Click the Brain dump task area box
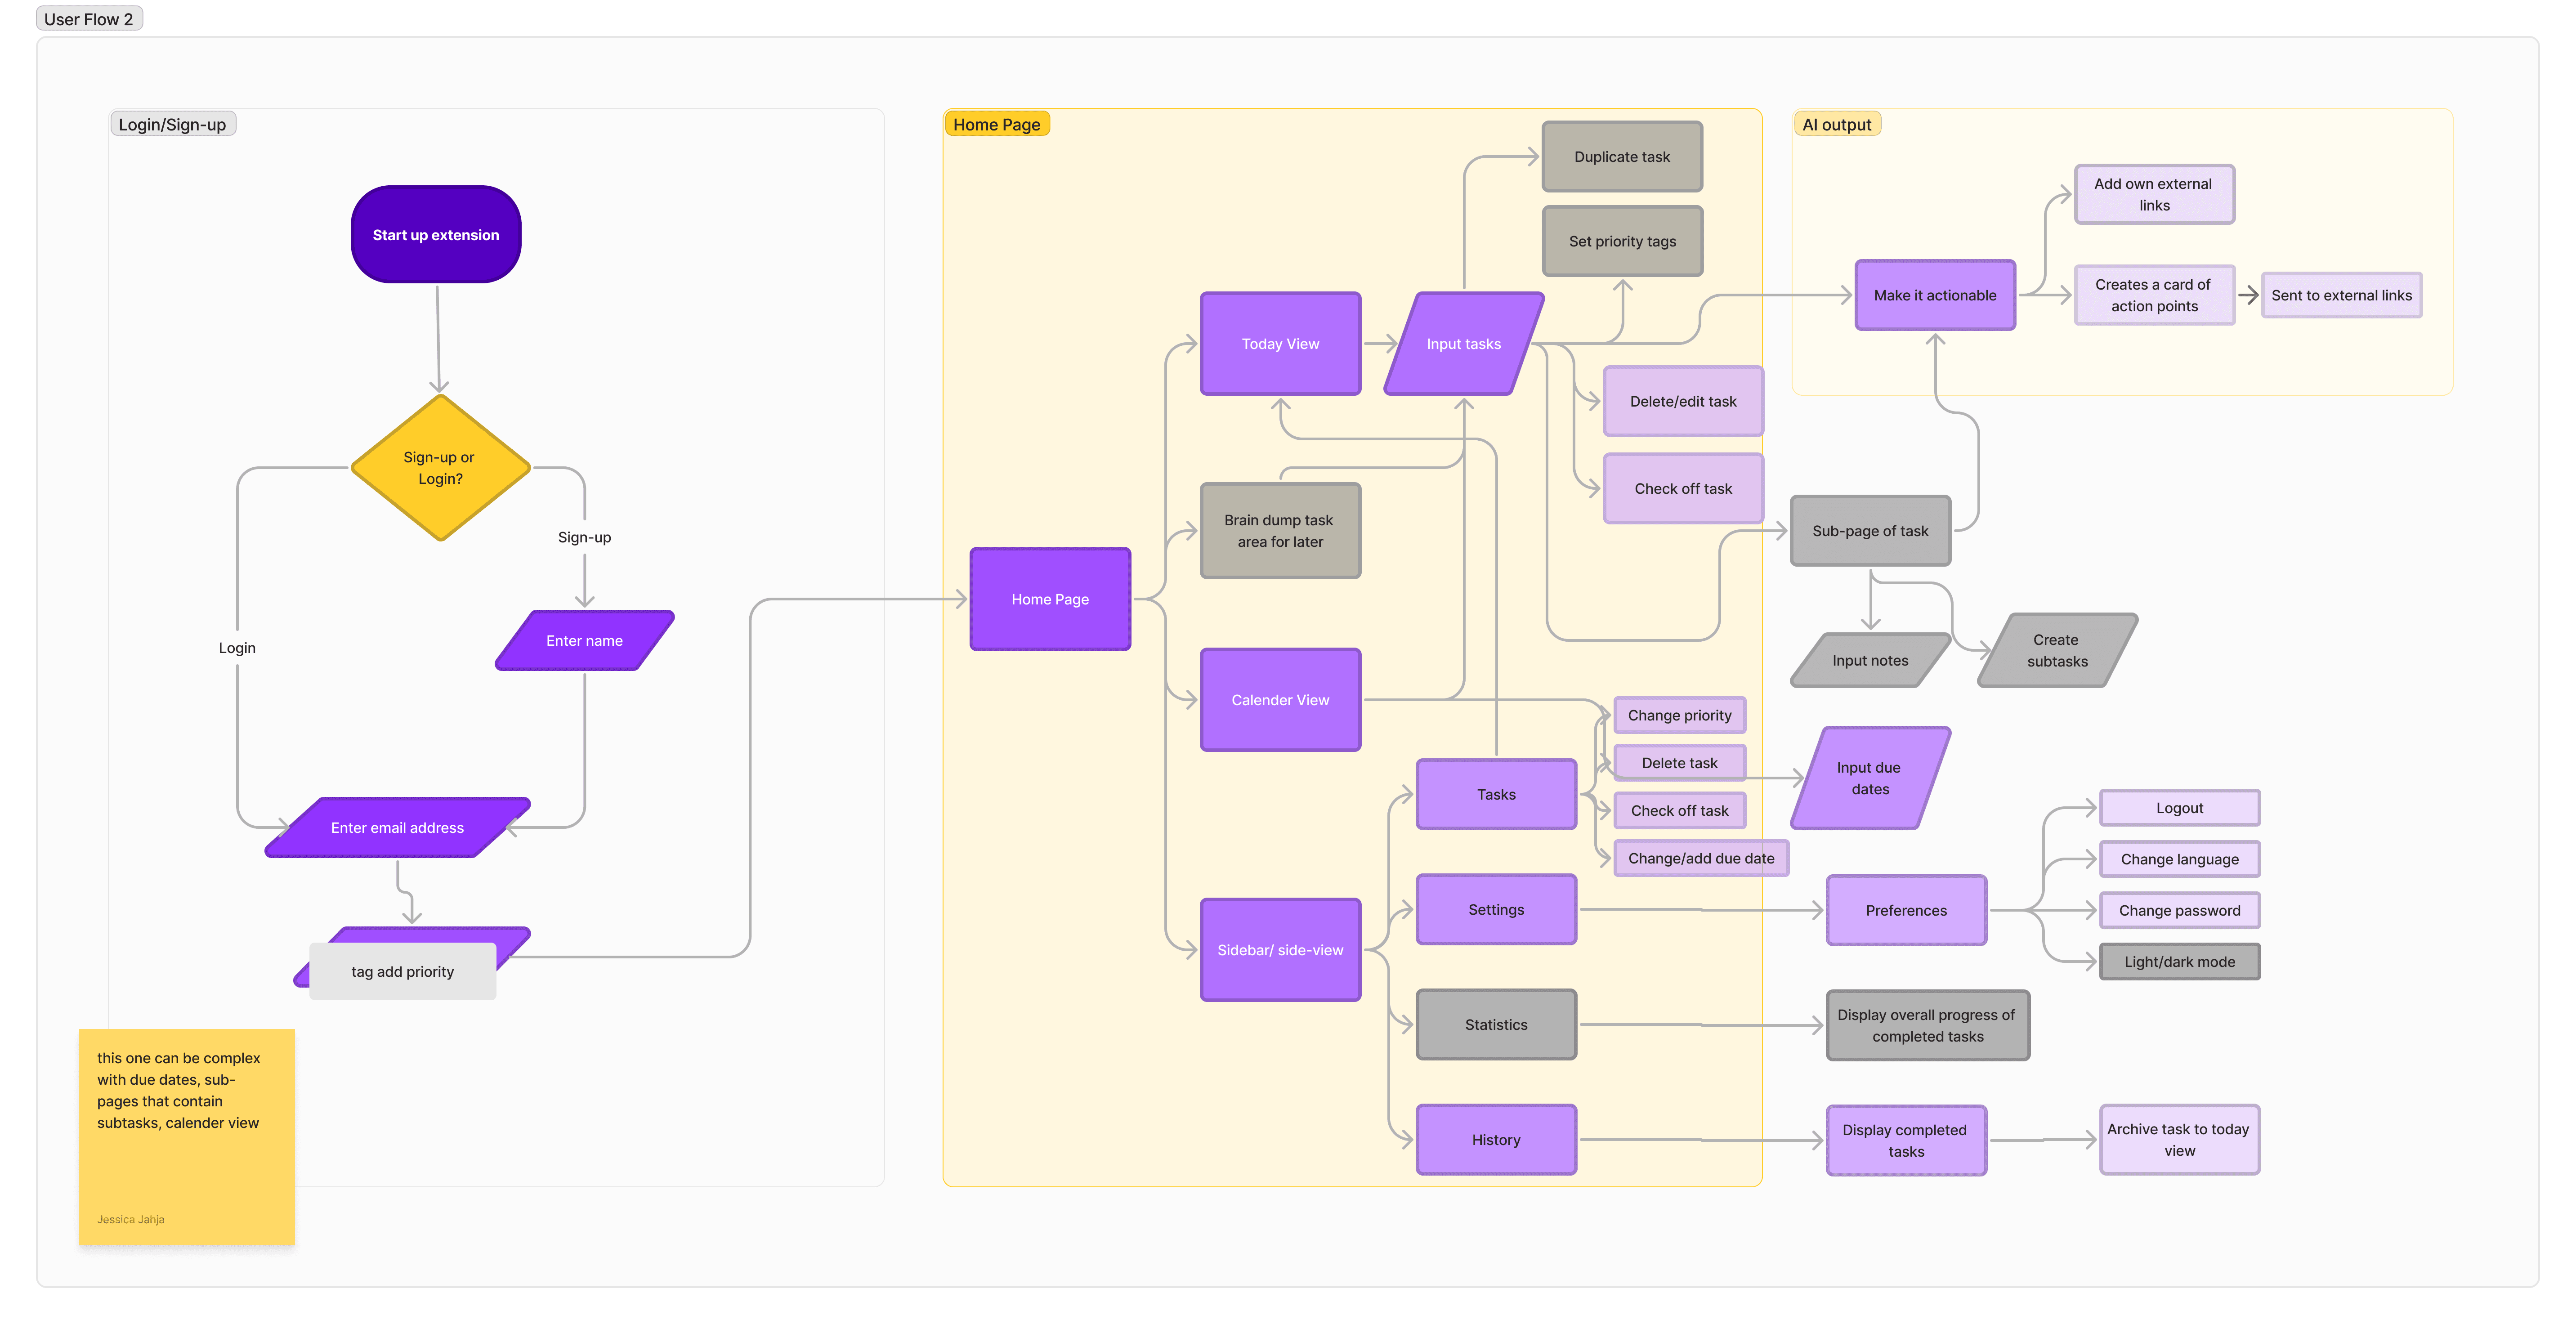This screenshot has width=2576, height=1324. click(x=1279, y=530)
